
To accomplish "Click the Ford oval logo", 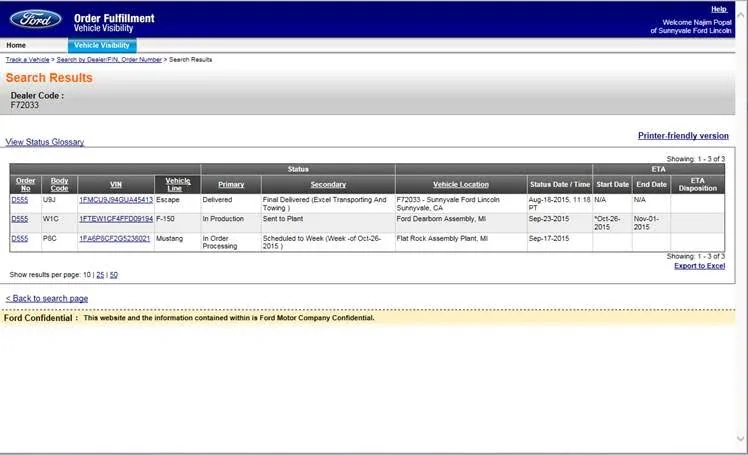I will pos(36,19).
